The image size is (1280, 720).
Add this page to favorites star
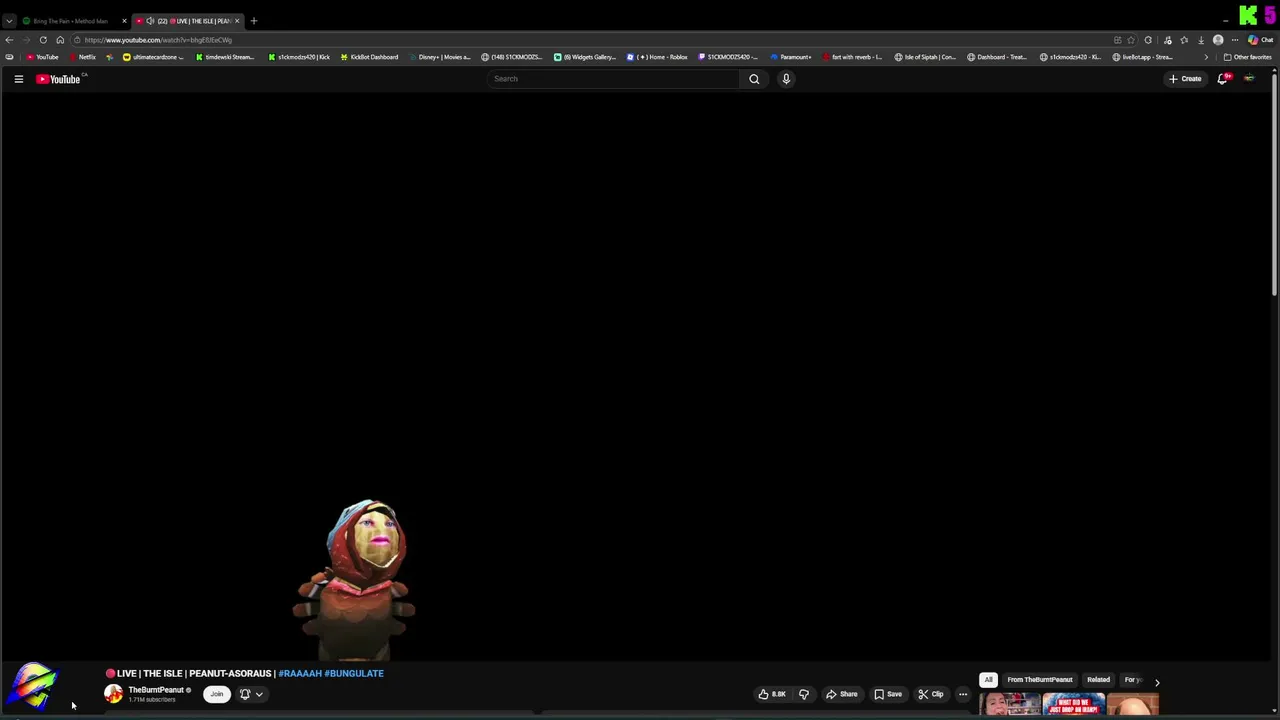[1131, 40]
